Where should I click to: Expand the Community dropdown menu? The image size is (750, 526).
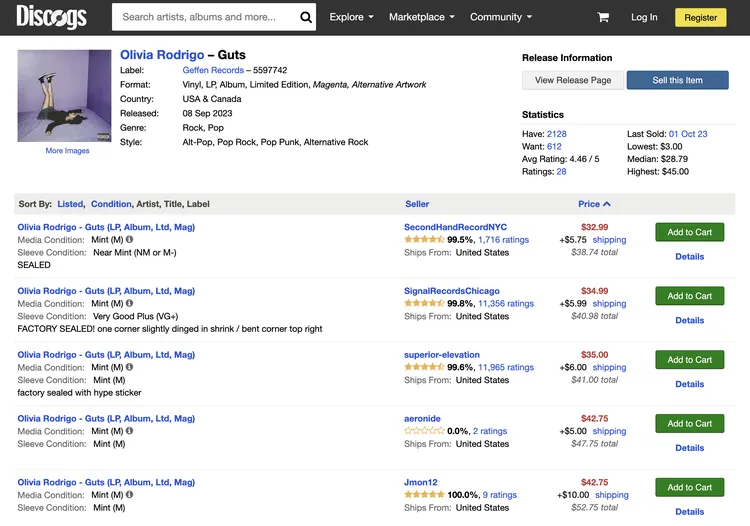(501, 17)
